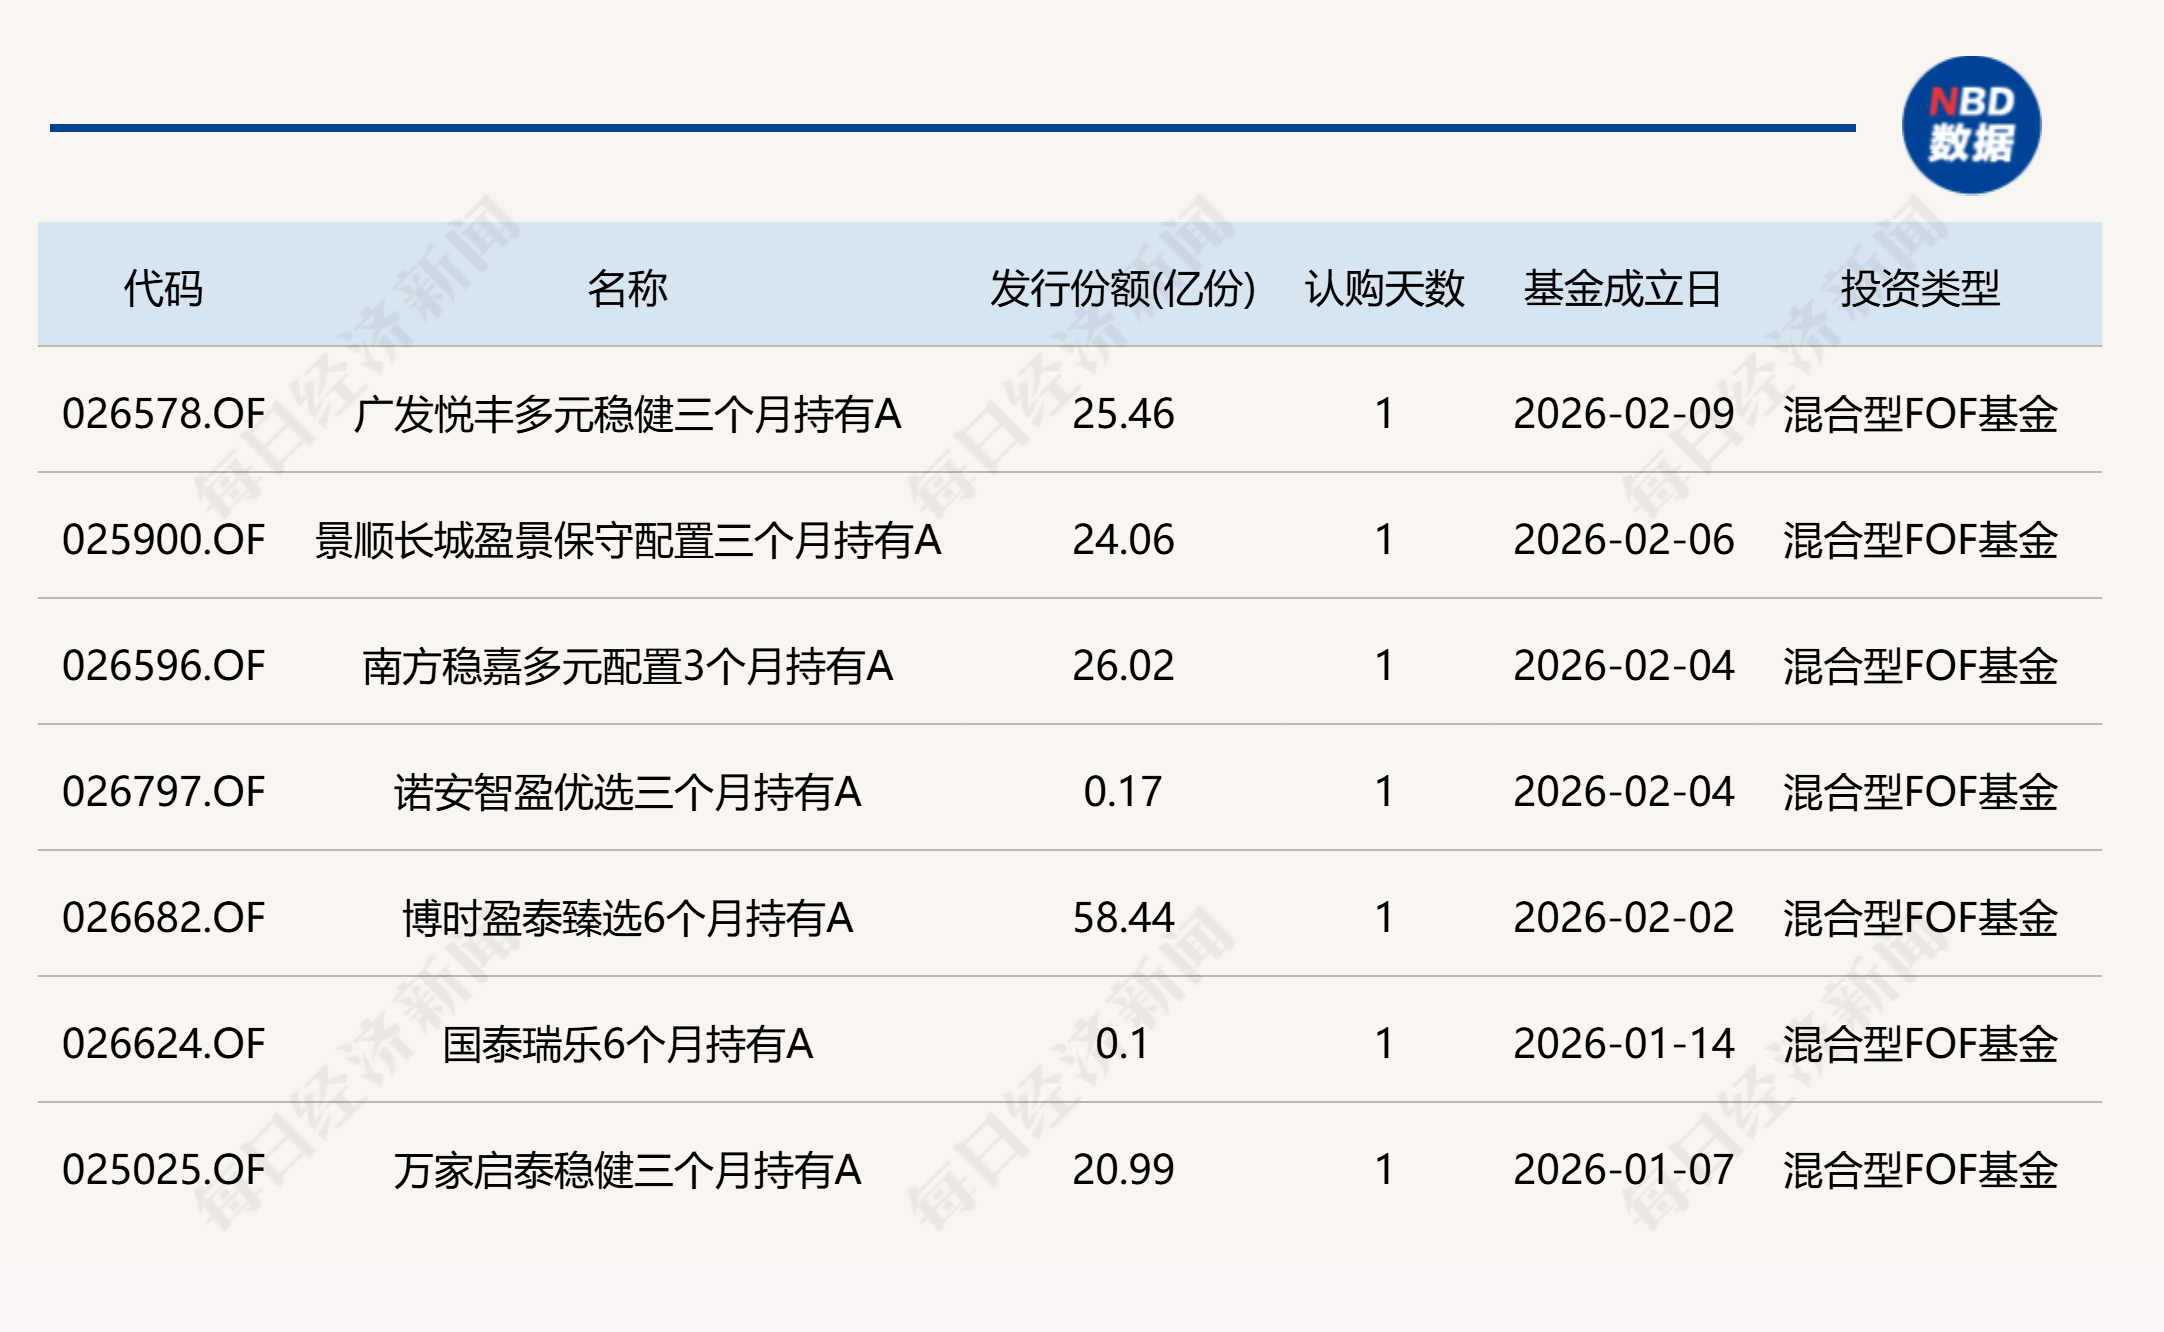The height and width of the screenshot is (1332, 2164).
Task: Click the 26.02 issue share value
Action: point(1122,666)
